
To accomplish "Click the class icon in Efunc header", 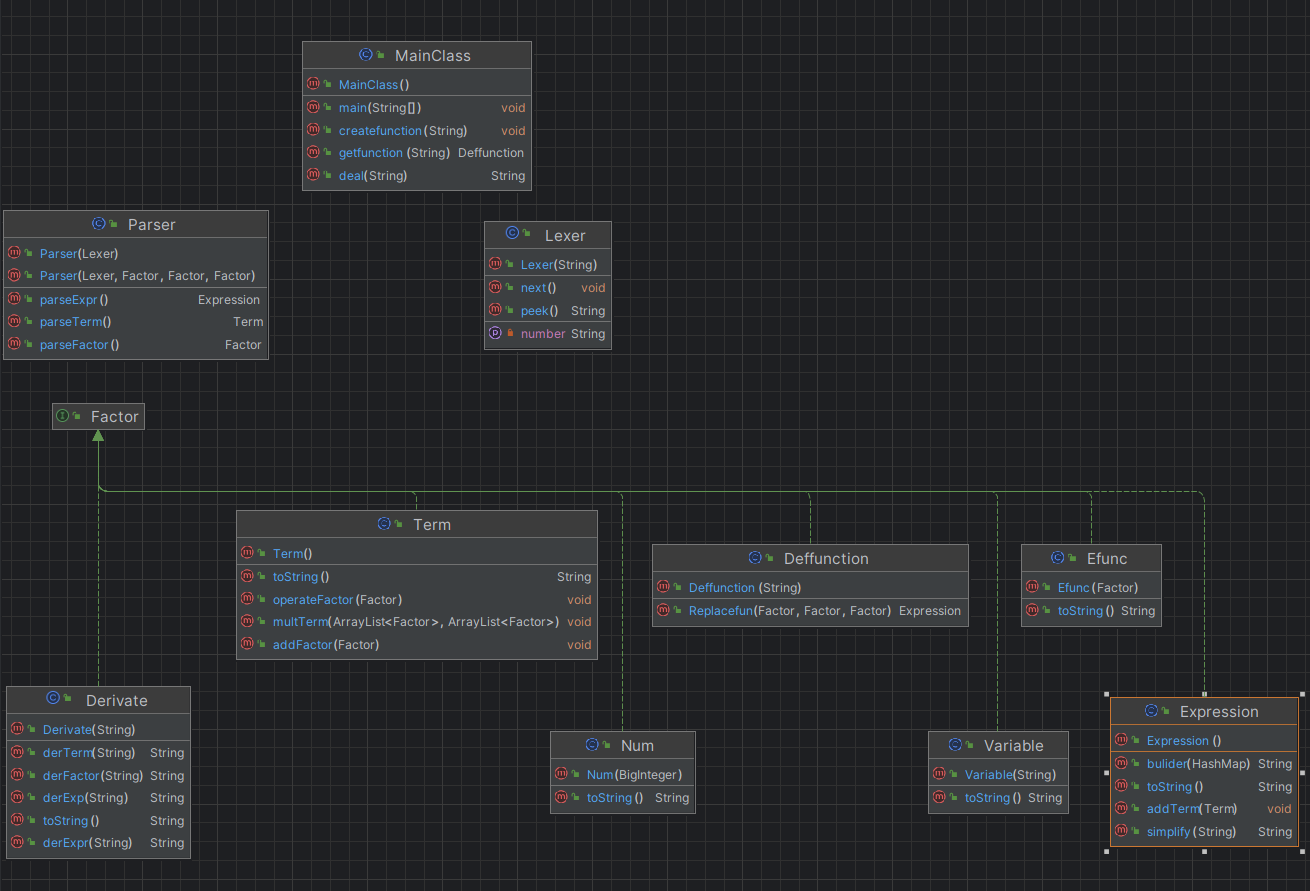I will (1058, 558).
